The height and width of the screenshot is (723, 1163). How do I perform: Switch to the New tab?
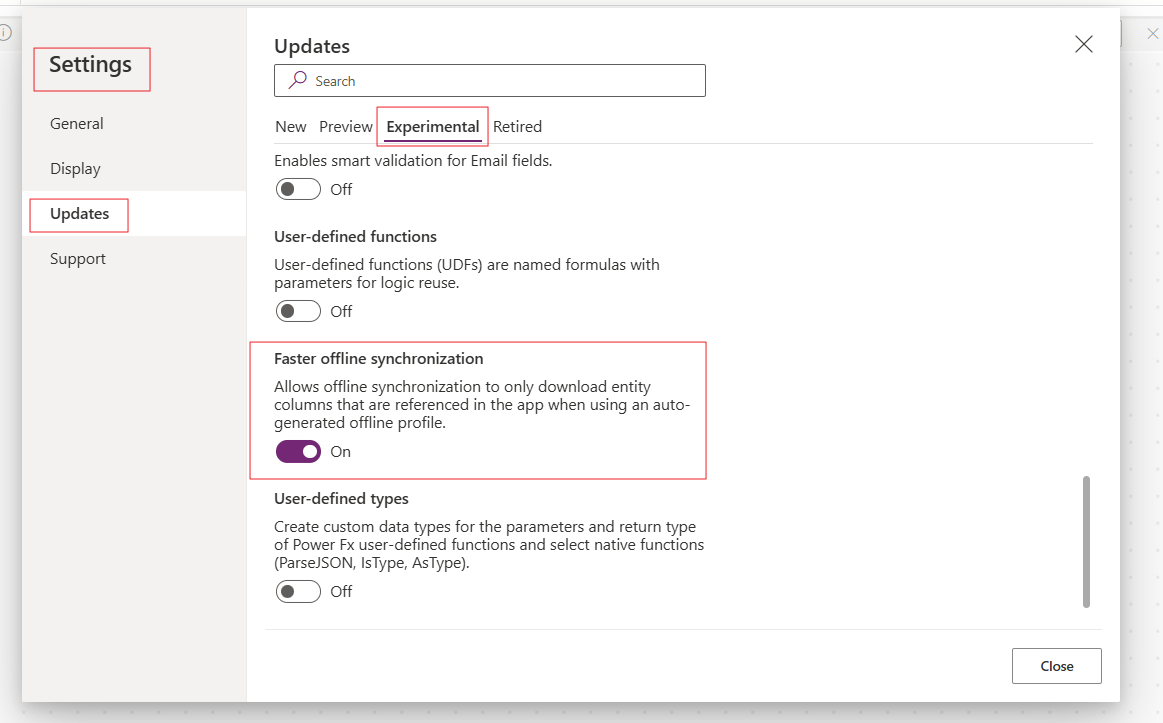pyautogui.click(x=290, y=126)
